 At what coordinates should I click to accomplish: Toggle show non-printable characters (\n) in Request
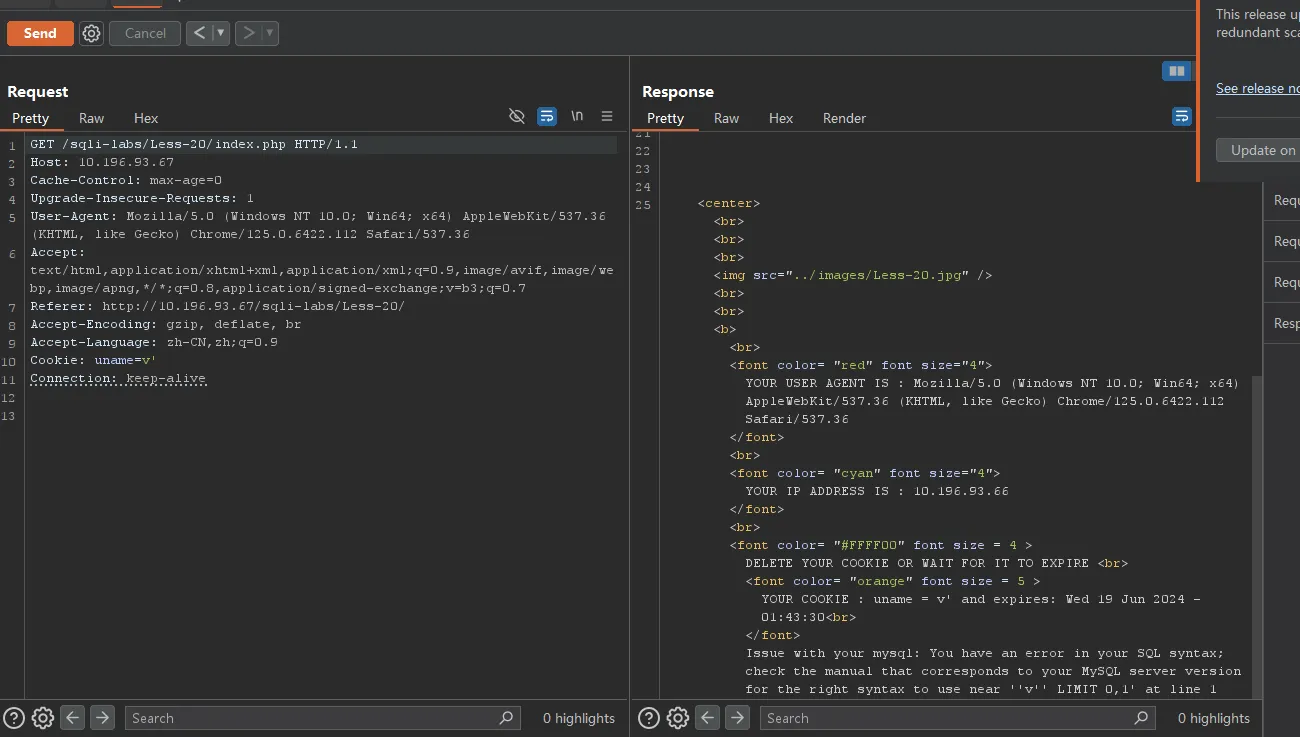577,117
